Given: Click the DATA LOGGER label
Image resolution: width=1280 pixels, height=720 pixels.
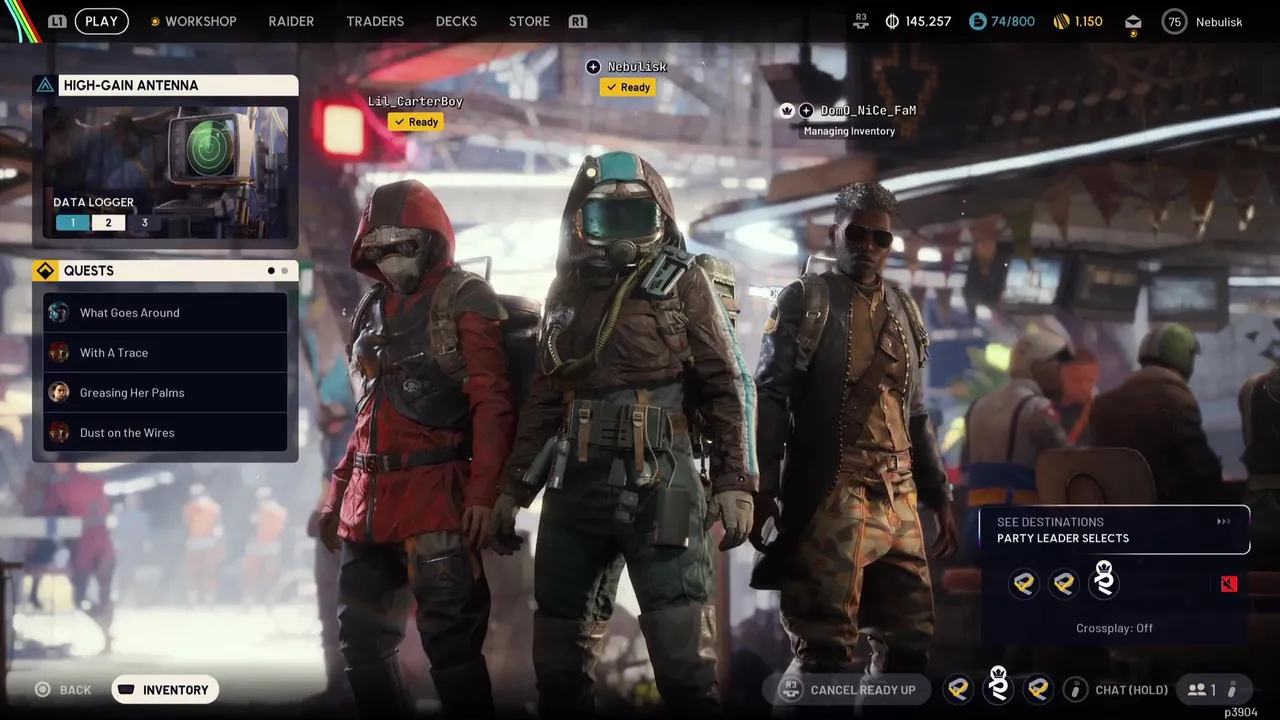Looking at the screenshot, I should tap(93, 202).
